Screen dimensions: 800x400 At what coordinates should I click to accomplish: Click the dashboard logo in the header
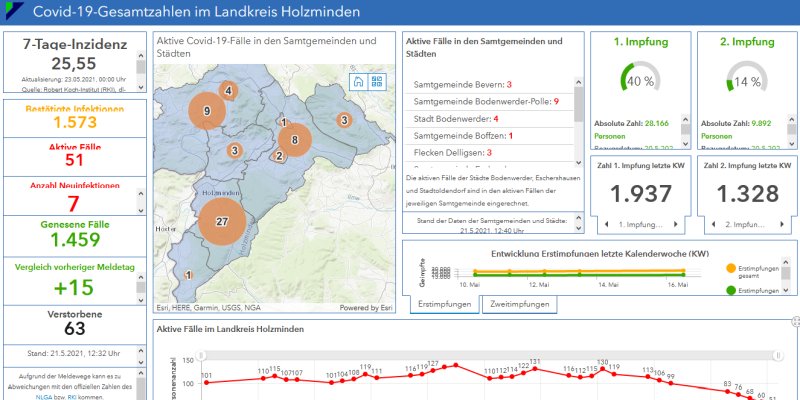pos(15,10)
